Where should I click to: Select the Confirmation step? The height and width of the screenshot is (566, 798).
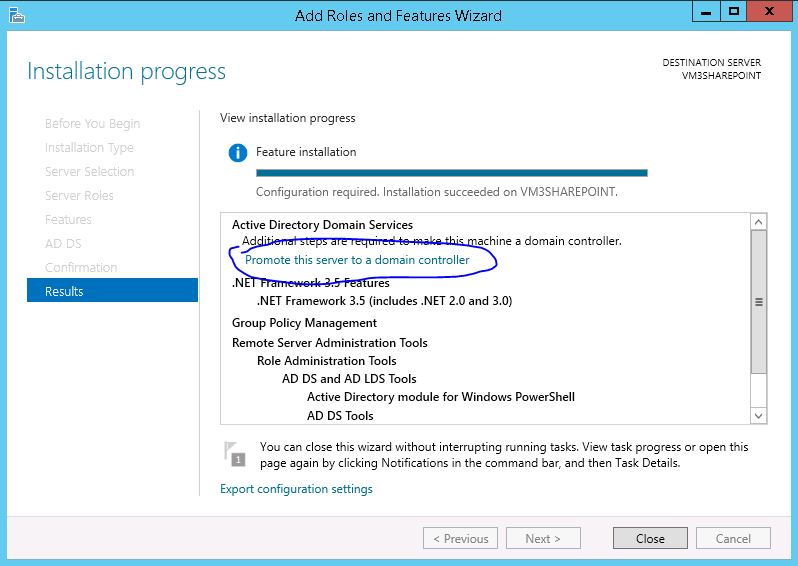[x=81, y=267]
